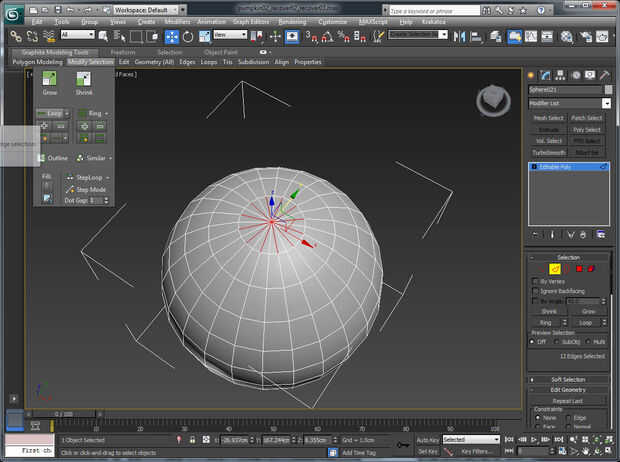Select the SubObj preview selection radio
620x462 pixels.
[559, 341]
